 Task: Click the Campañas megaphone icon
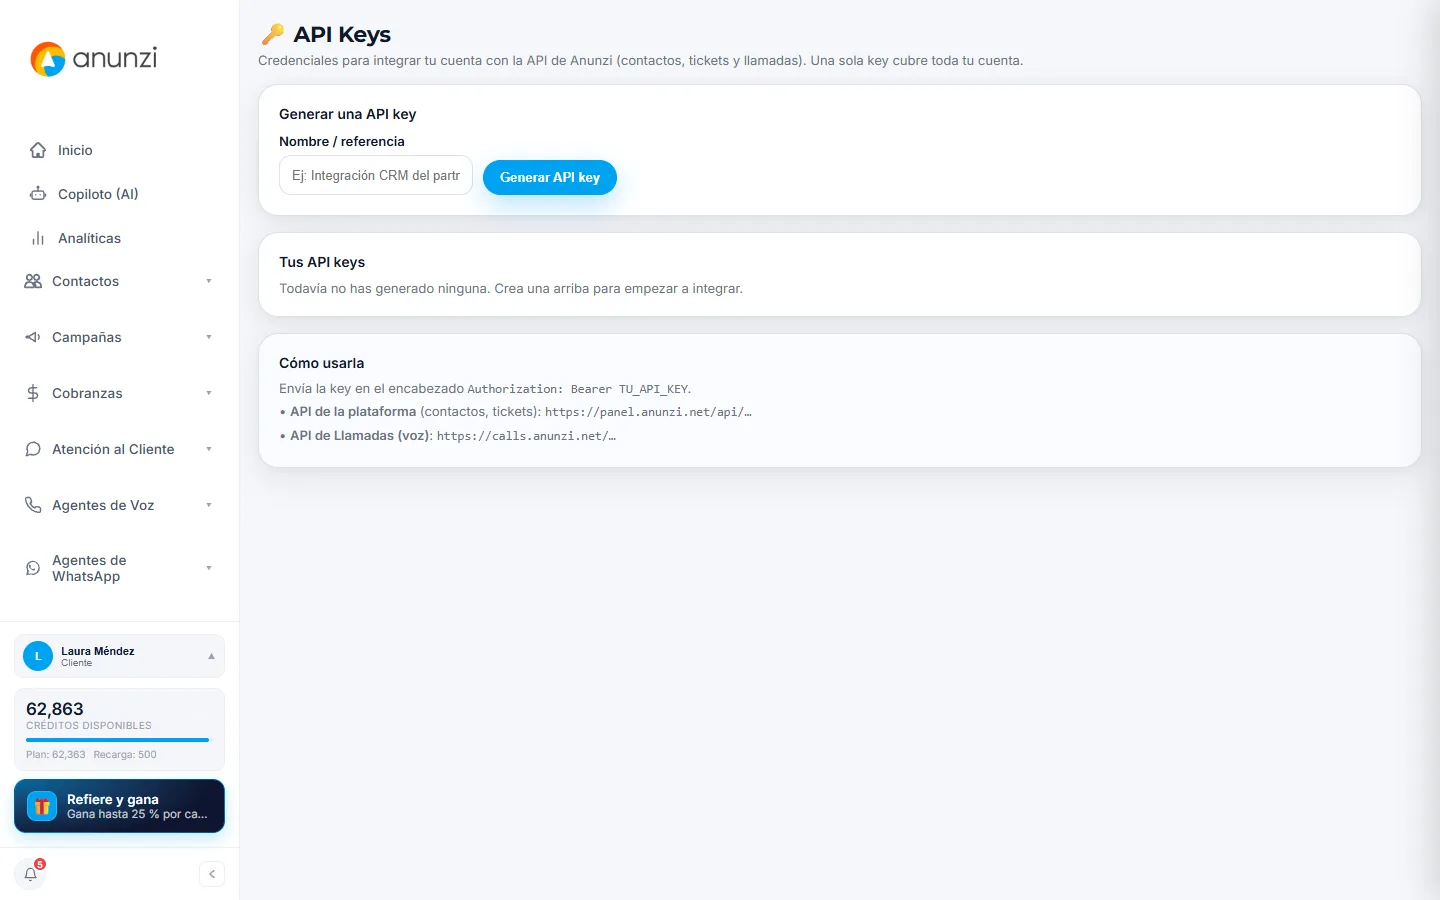(33, 337)
